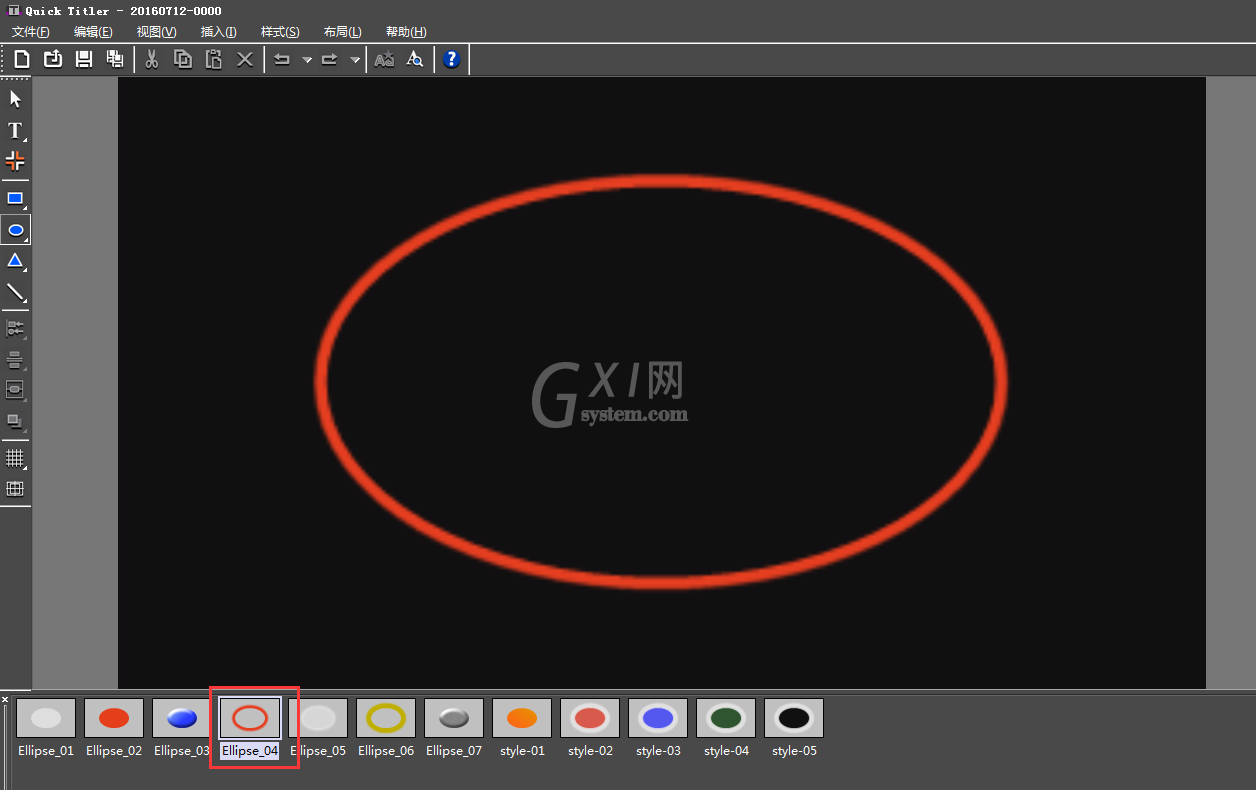Viewport: 1256px width, 790px height.
Task: Open the Redo history dropdown arrow
Action: [x=354, y=60]
